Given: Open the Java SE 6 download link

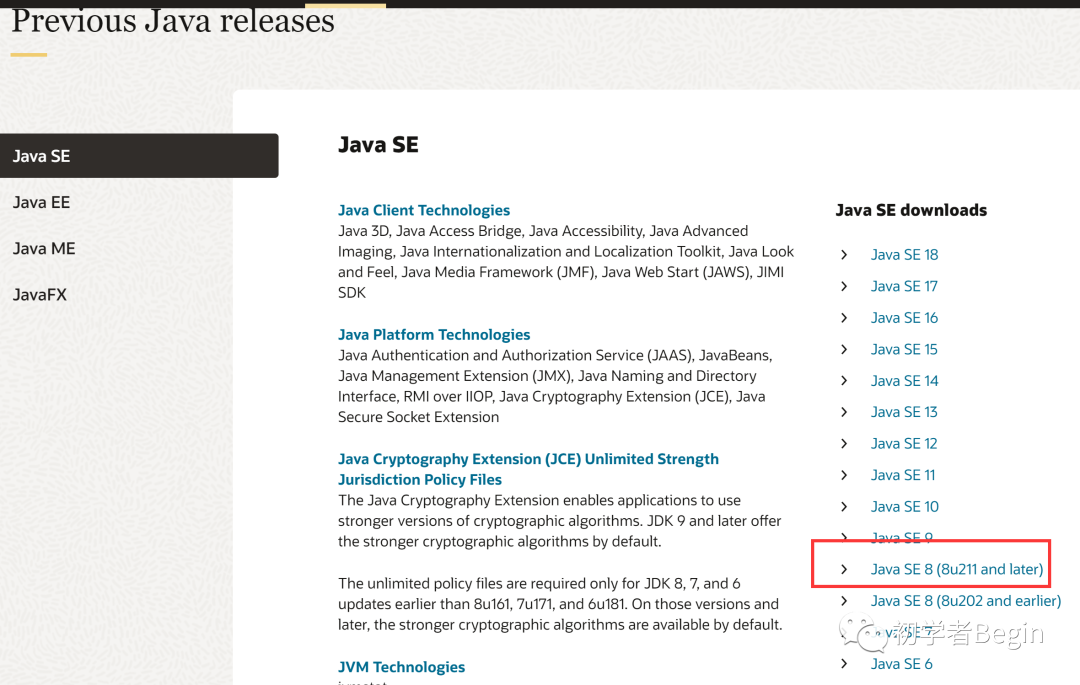Looking at the screenshot, I should [x=902, y=664].
